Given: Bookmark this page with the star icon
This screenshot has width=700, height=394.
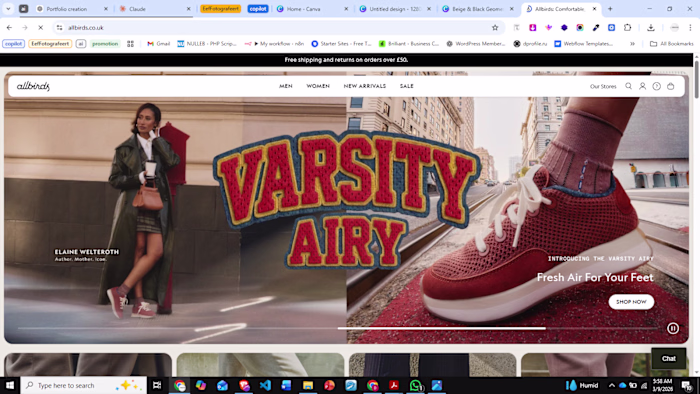Looking at the screenshot, I should [495, 28].
